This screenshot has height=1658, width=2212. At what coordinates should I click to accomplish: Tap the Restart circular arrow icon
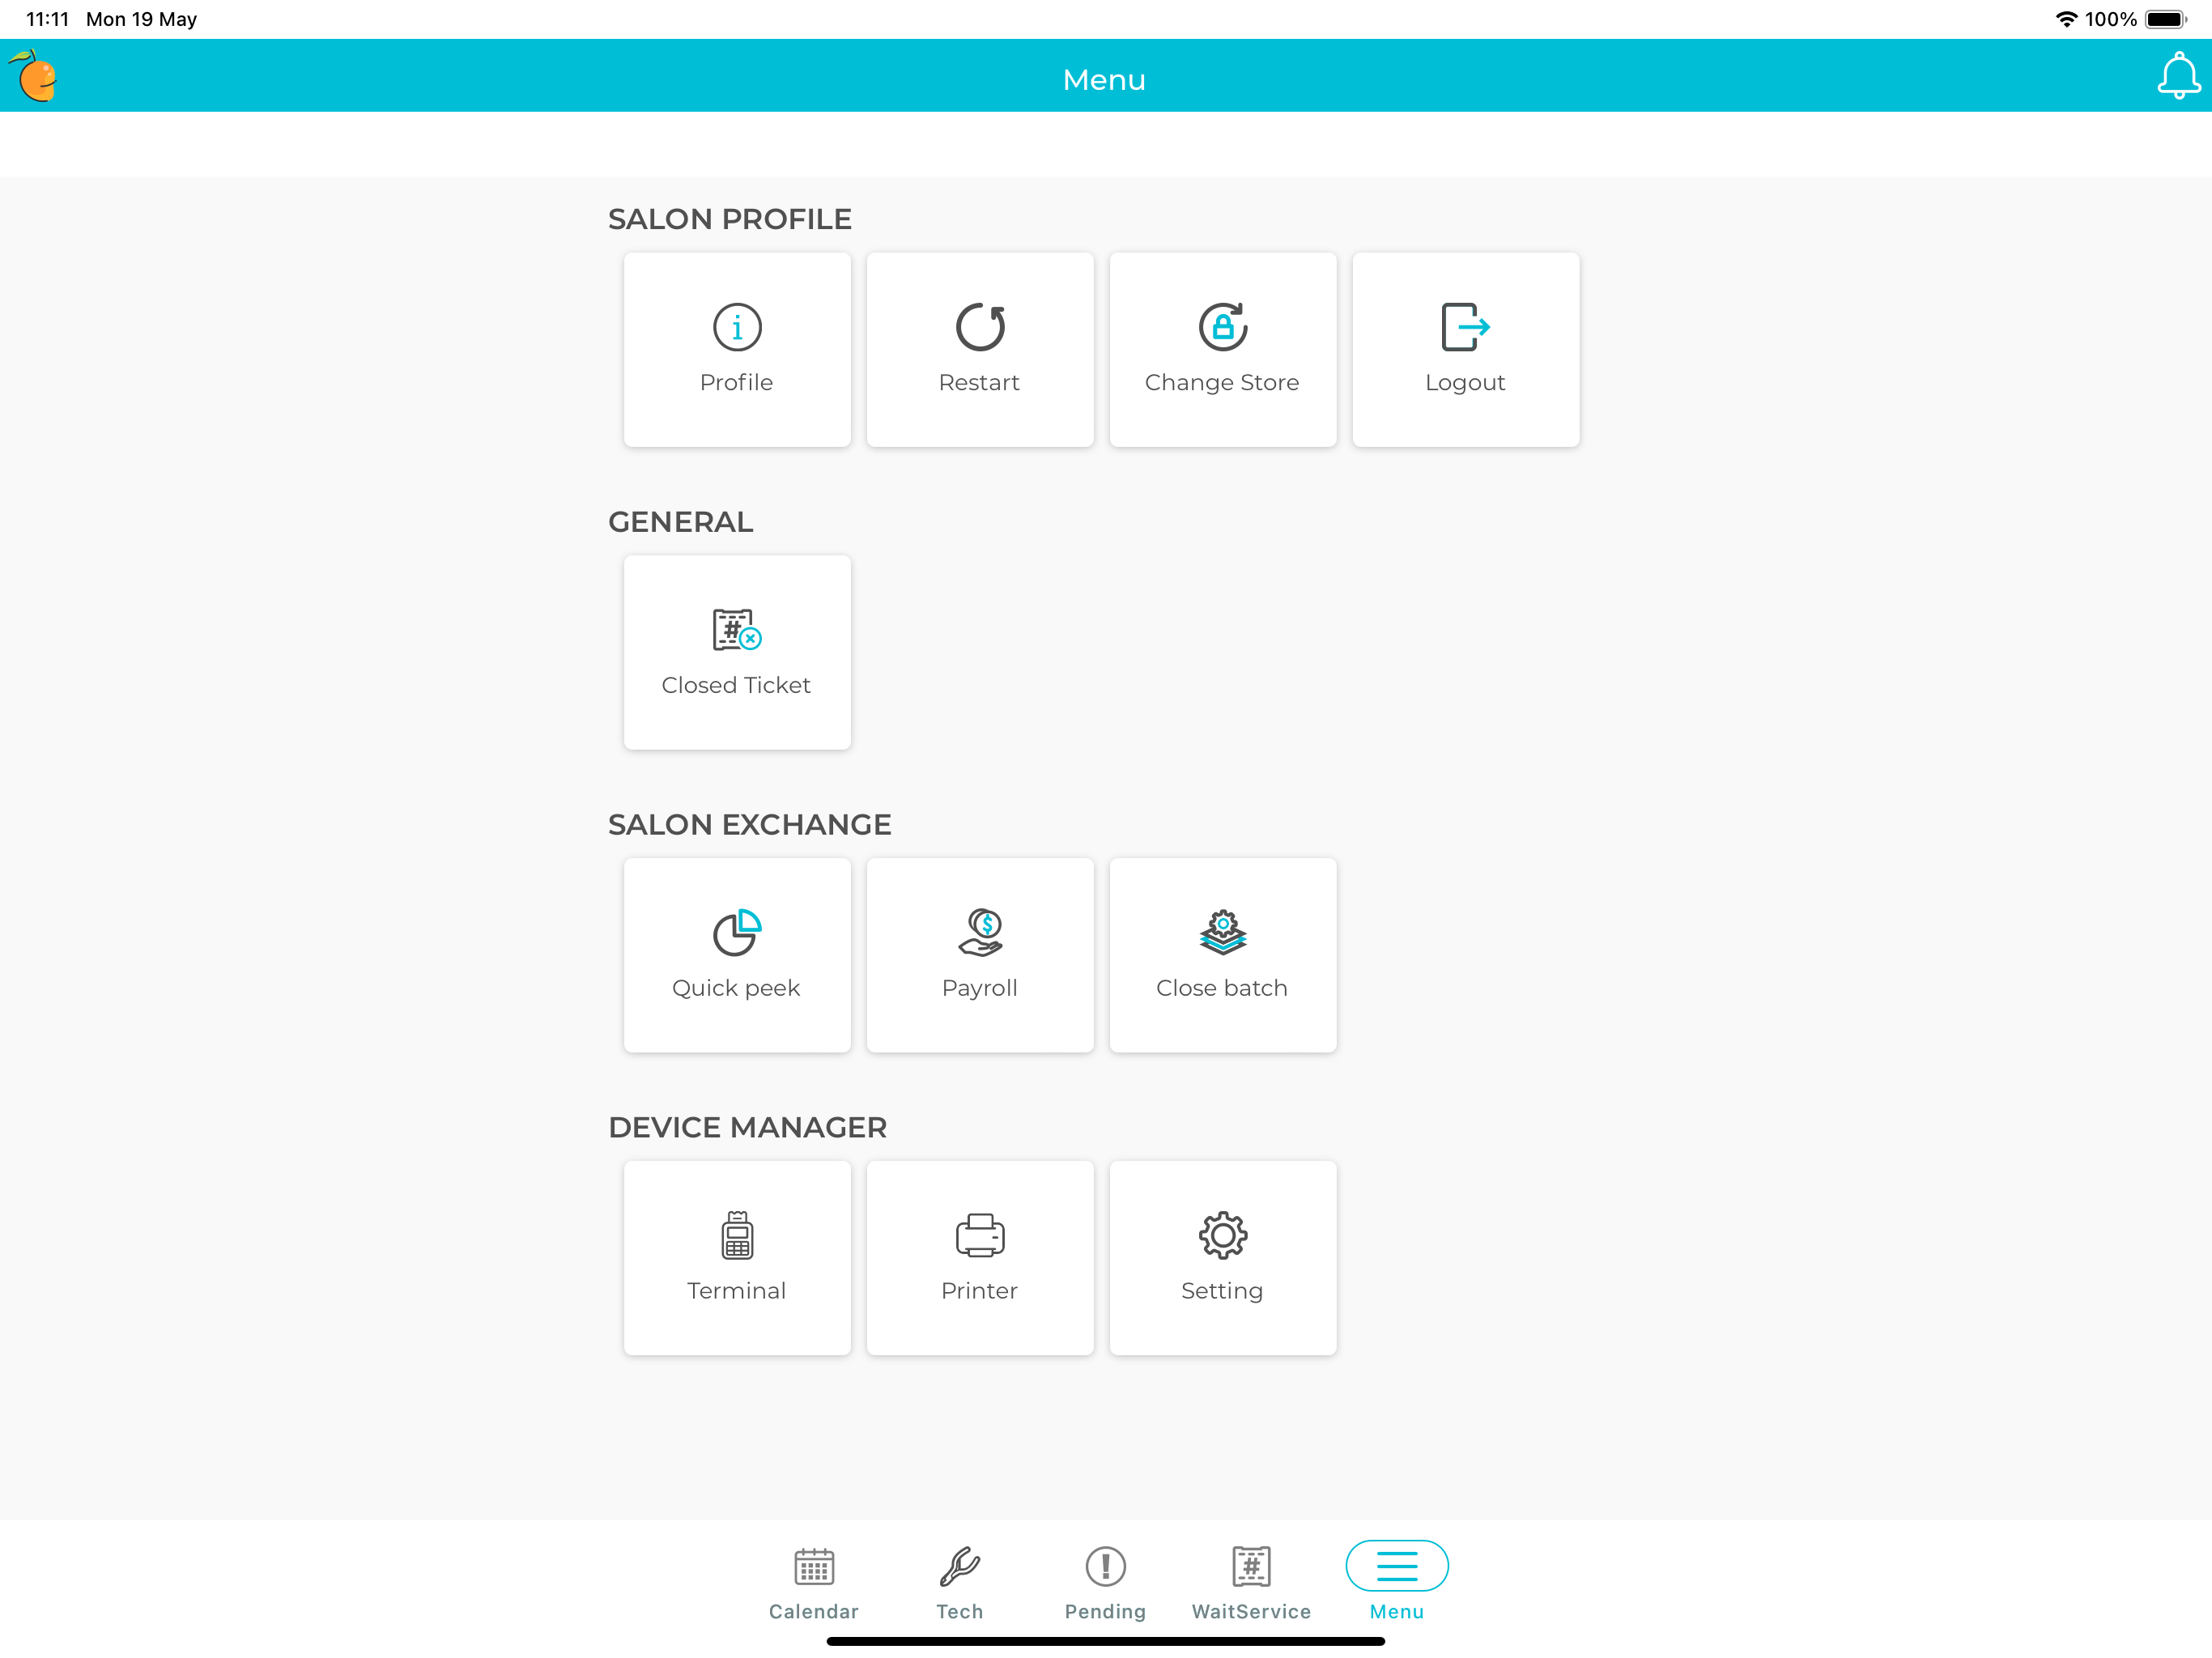980,327
